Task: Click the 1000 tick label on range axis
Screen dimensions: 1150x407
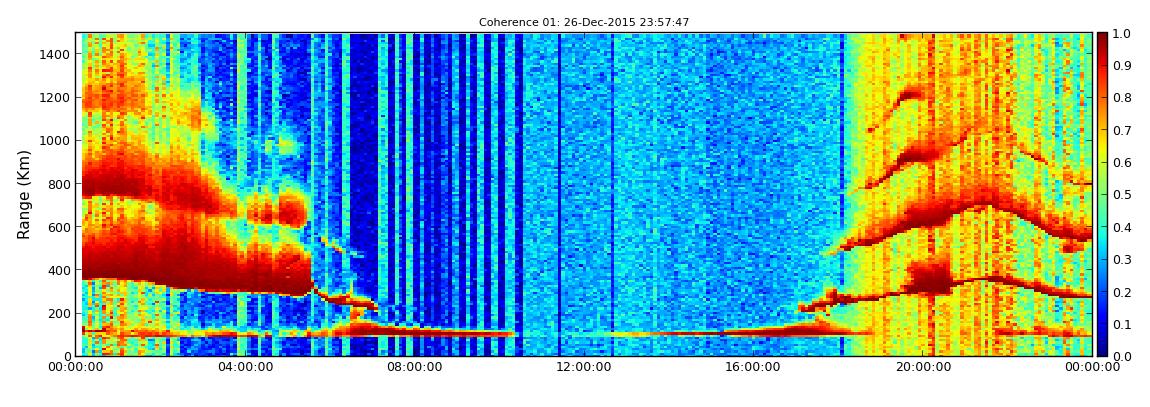Action: pyautogui.click(x=56, y=141)
